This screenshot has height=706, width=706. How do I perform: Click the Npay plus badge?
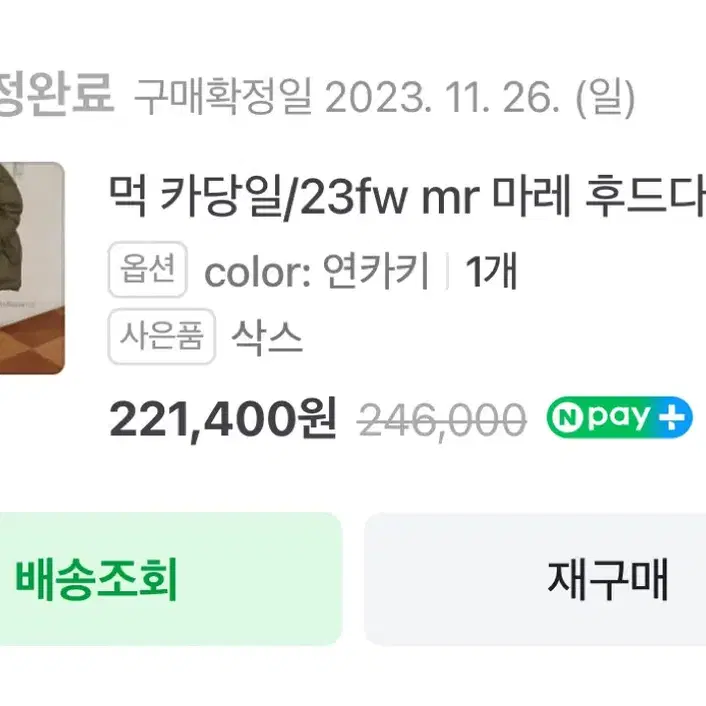pos(620,417)
